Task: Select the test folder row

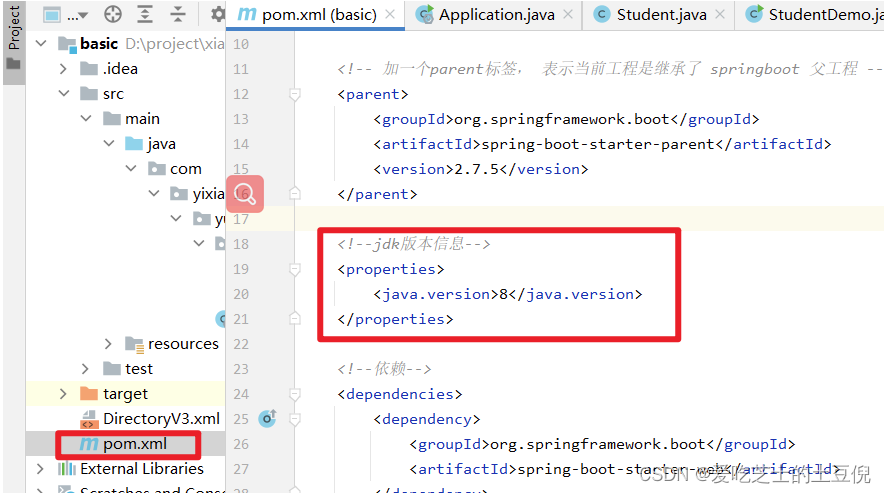Action: (125, 369)
